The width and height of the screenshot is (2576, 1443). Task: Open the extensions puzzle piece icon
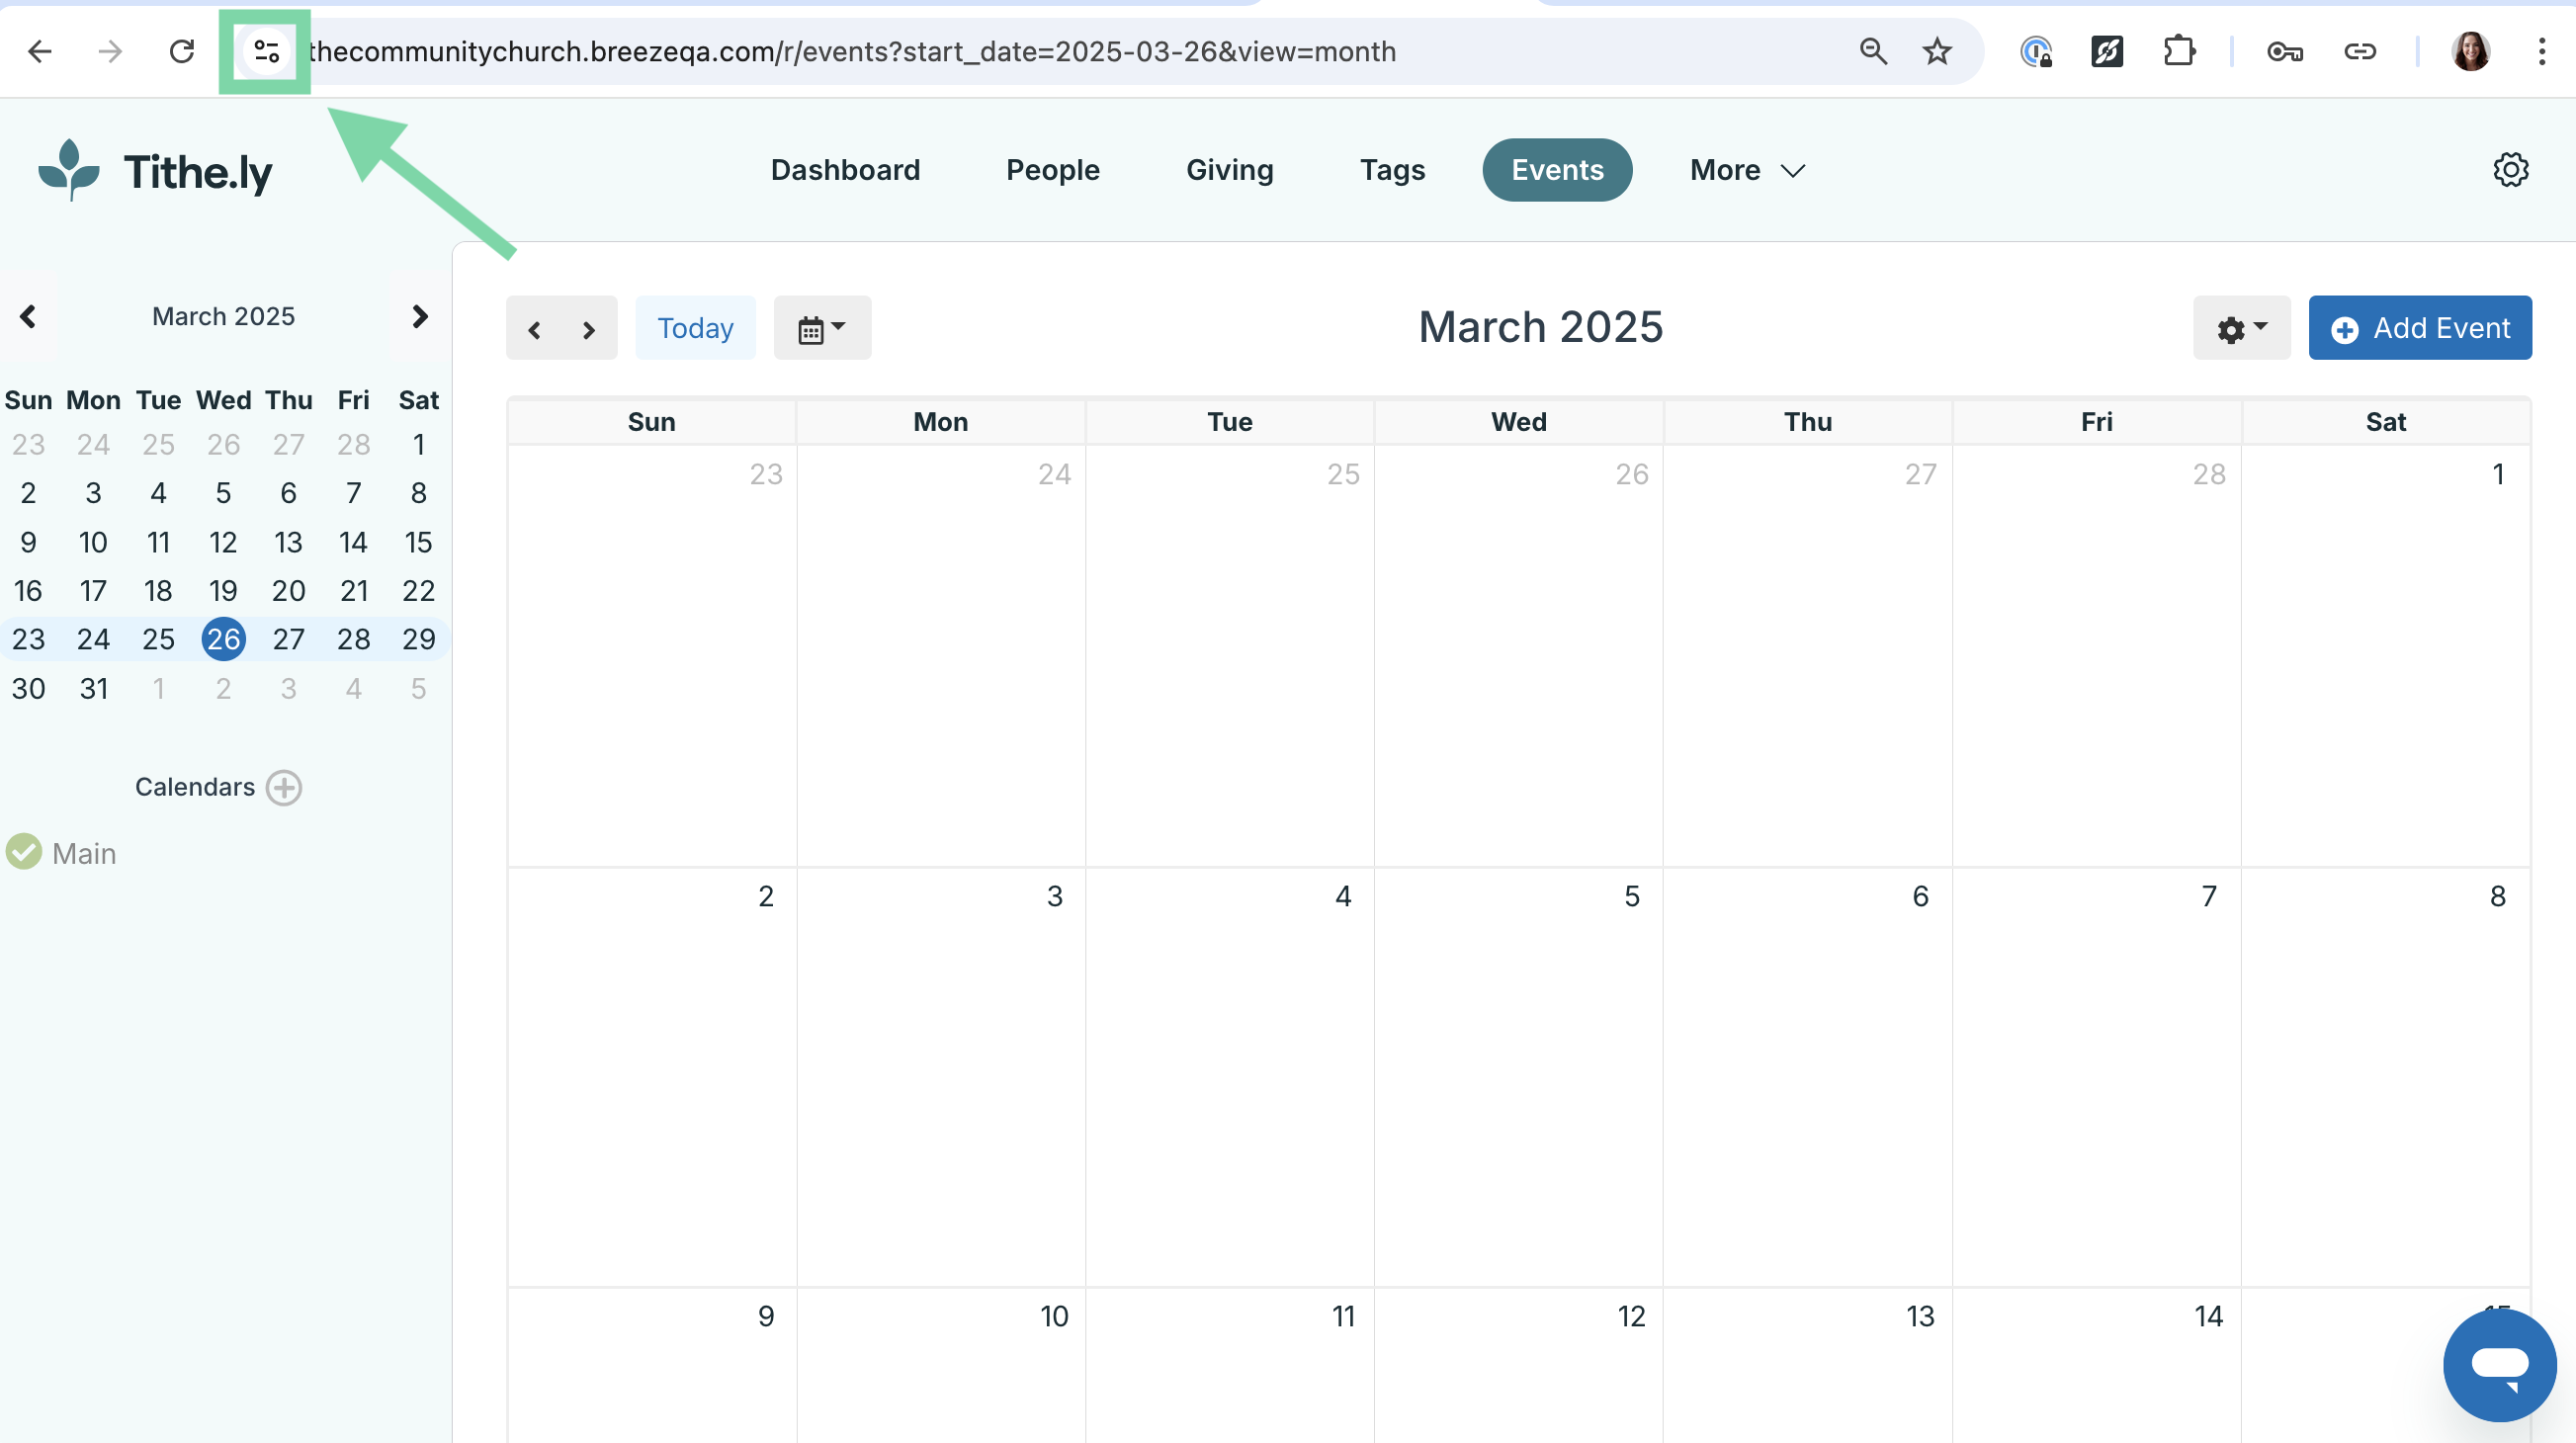tap(2179, 51)
